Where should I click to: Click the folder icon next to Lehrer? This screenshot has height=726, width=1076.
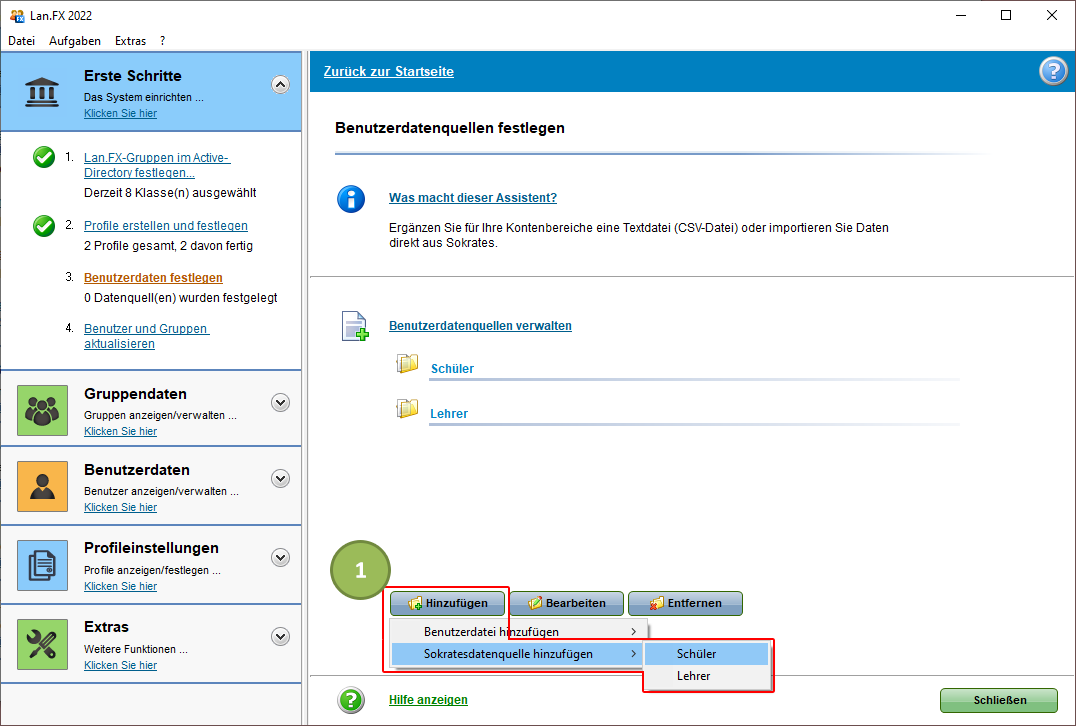coord(407,409)
